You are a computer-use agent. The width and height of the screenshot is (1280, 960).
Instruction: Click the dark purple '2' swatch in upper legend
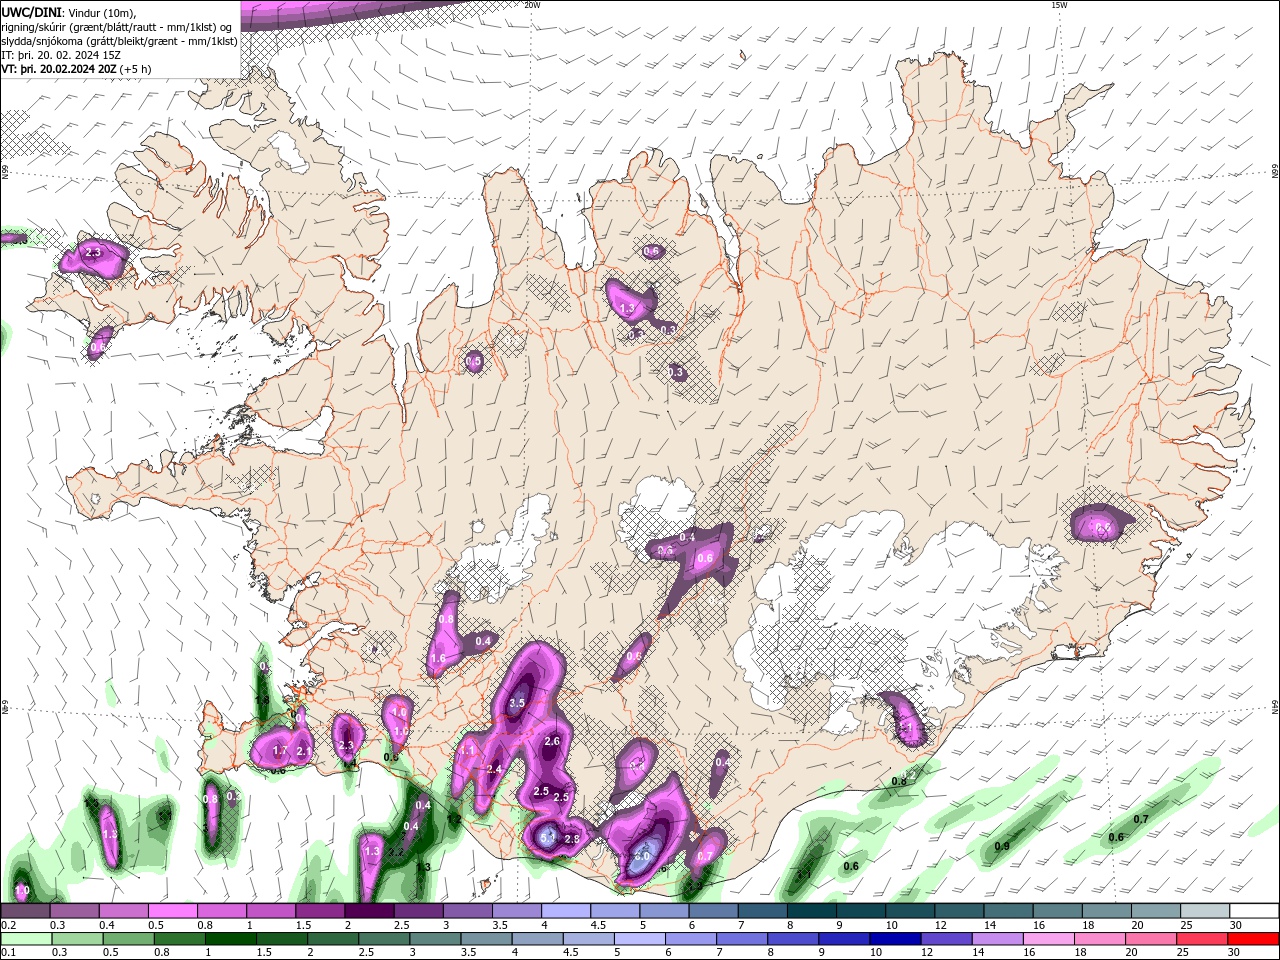click(x=368, y=911)
